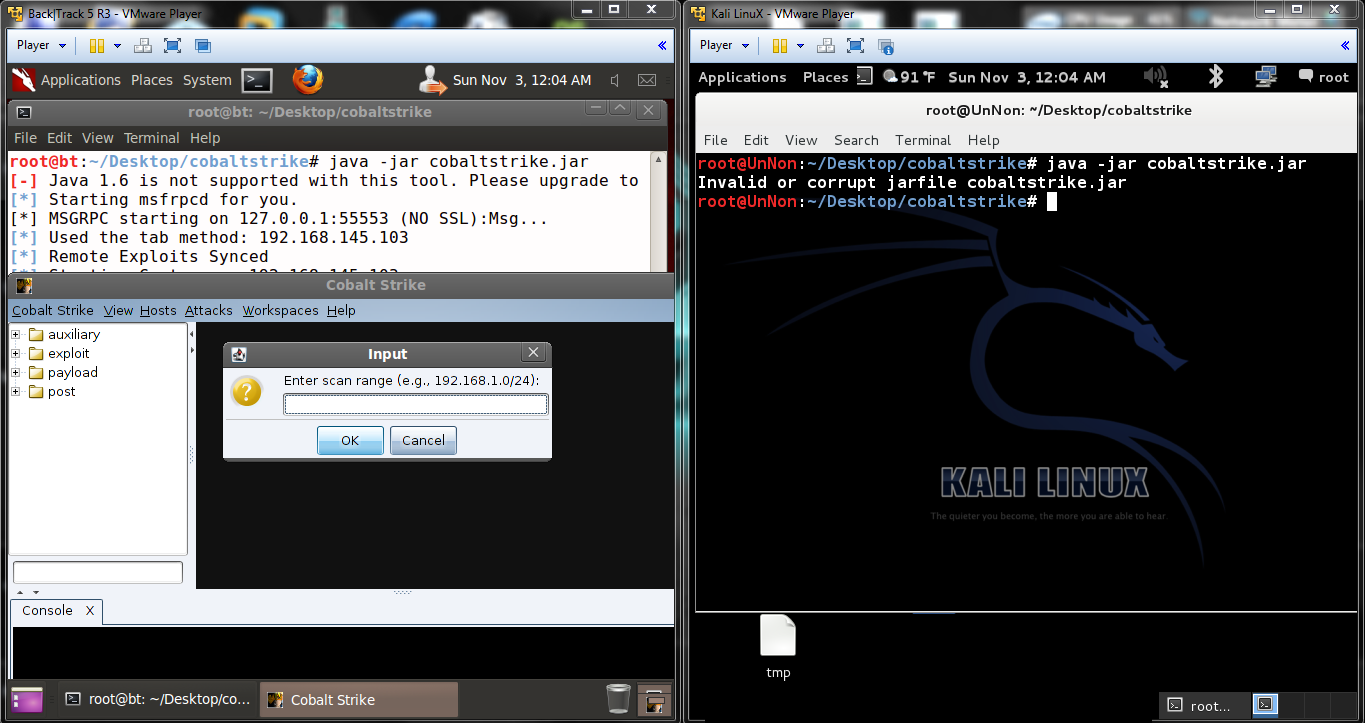The image size is (1365, 723).
Task: Send Ctrl+Alt+Del to the Kali VM
Action: (x=826, y=46)
